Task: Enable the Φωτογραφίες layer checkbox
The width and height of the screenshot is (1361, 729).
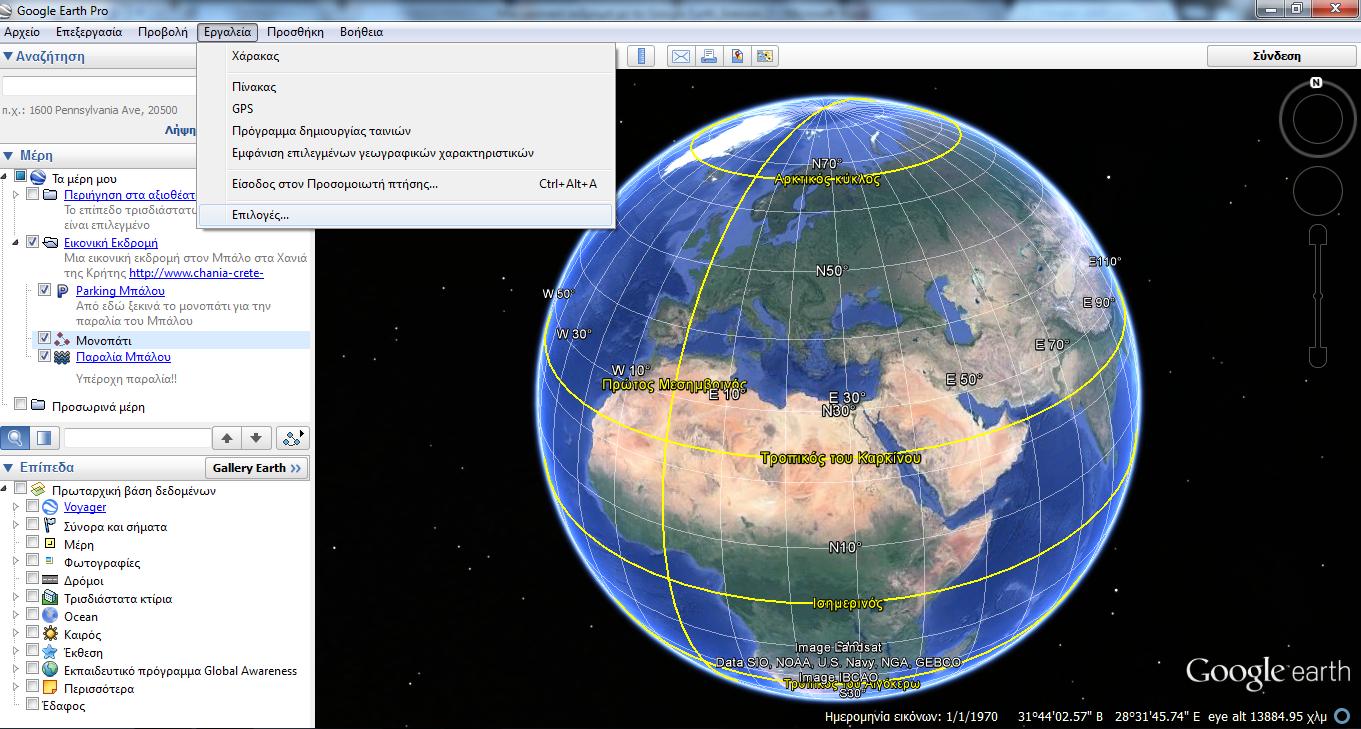Action: point(33,561)
